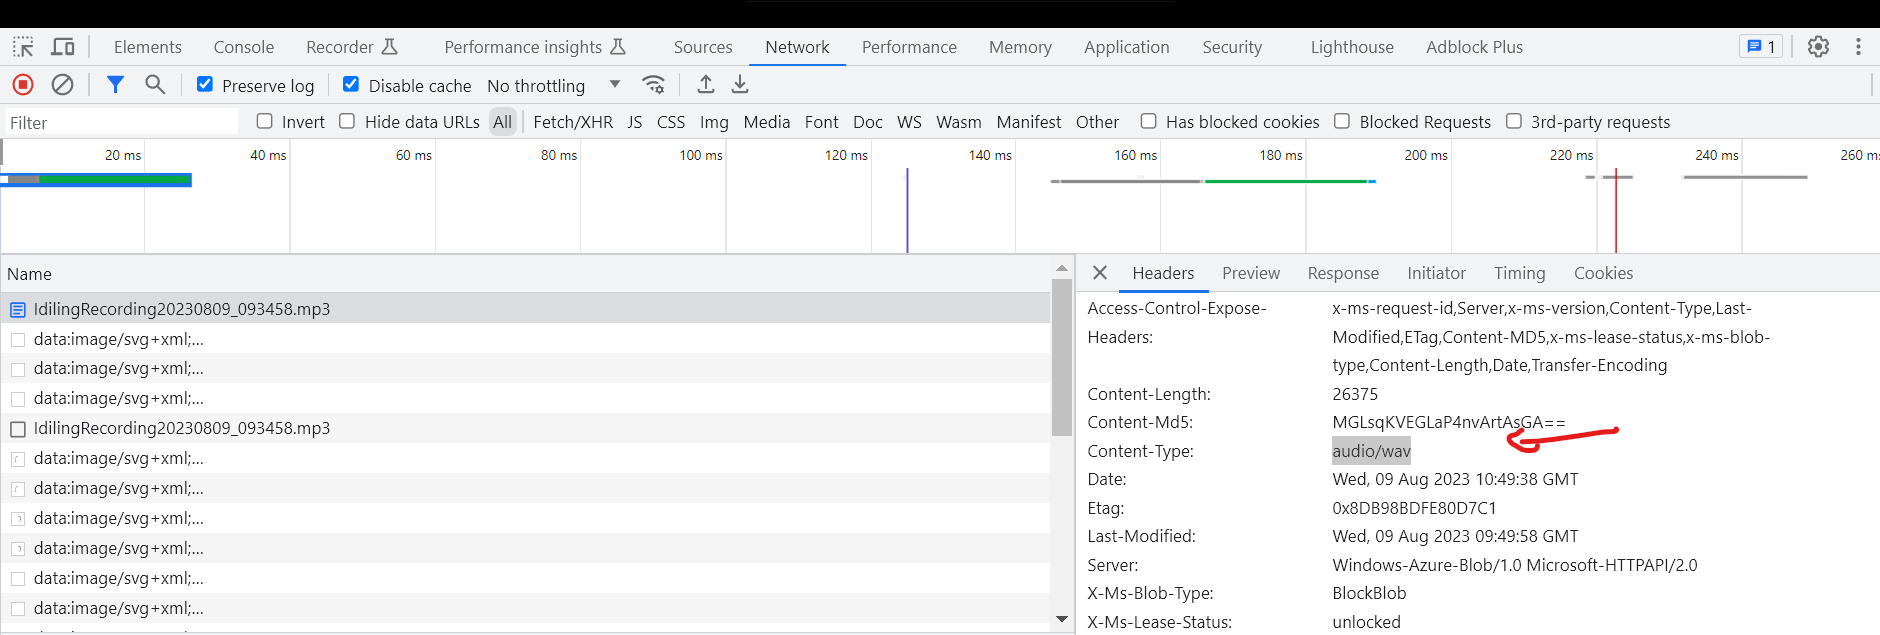Viewport: 1880px width, 635px height.
Task: Filter requests by Font
Action: click(822, 122)
